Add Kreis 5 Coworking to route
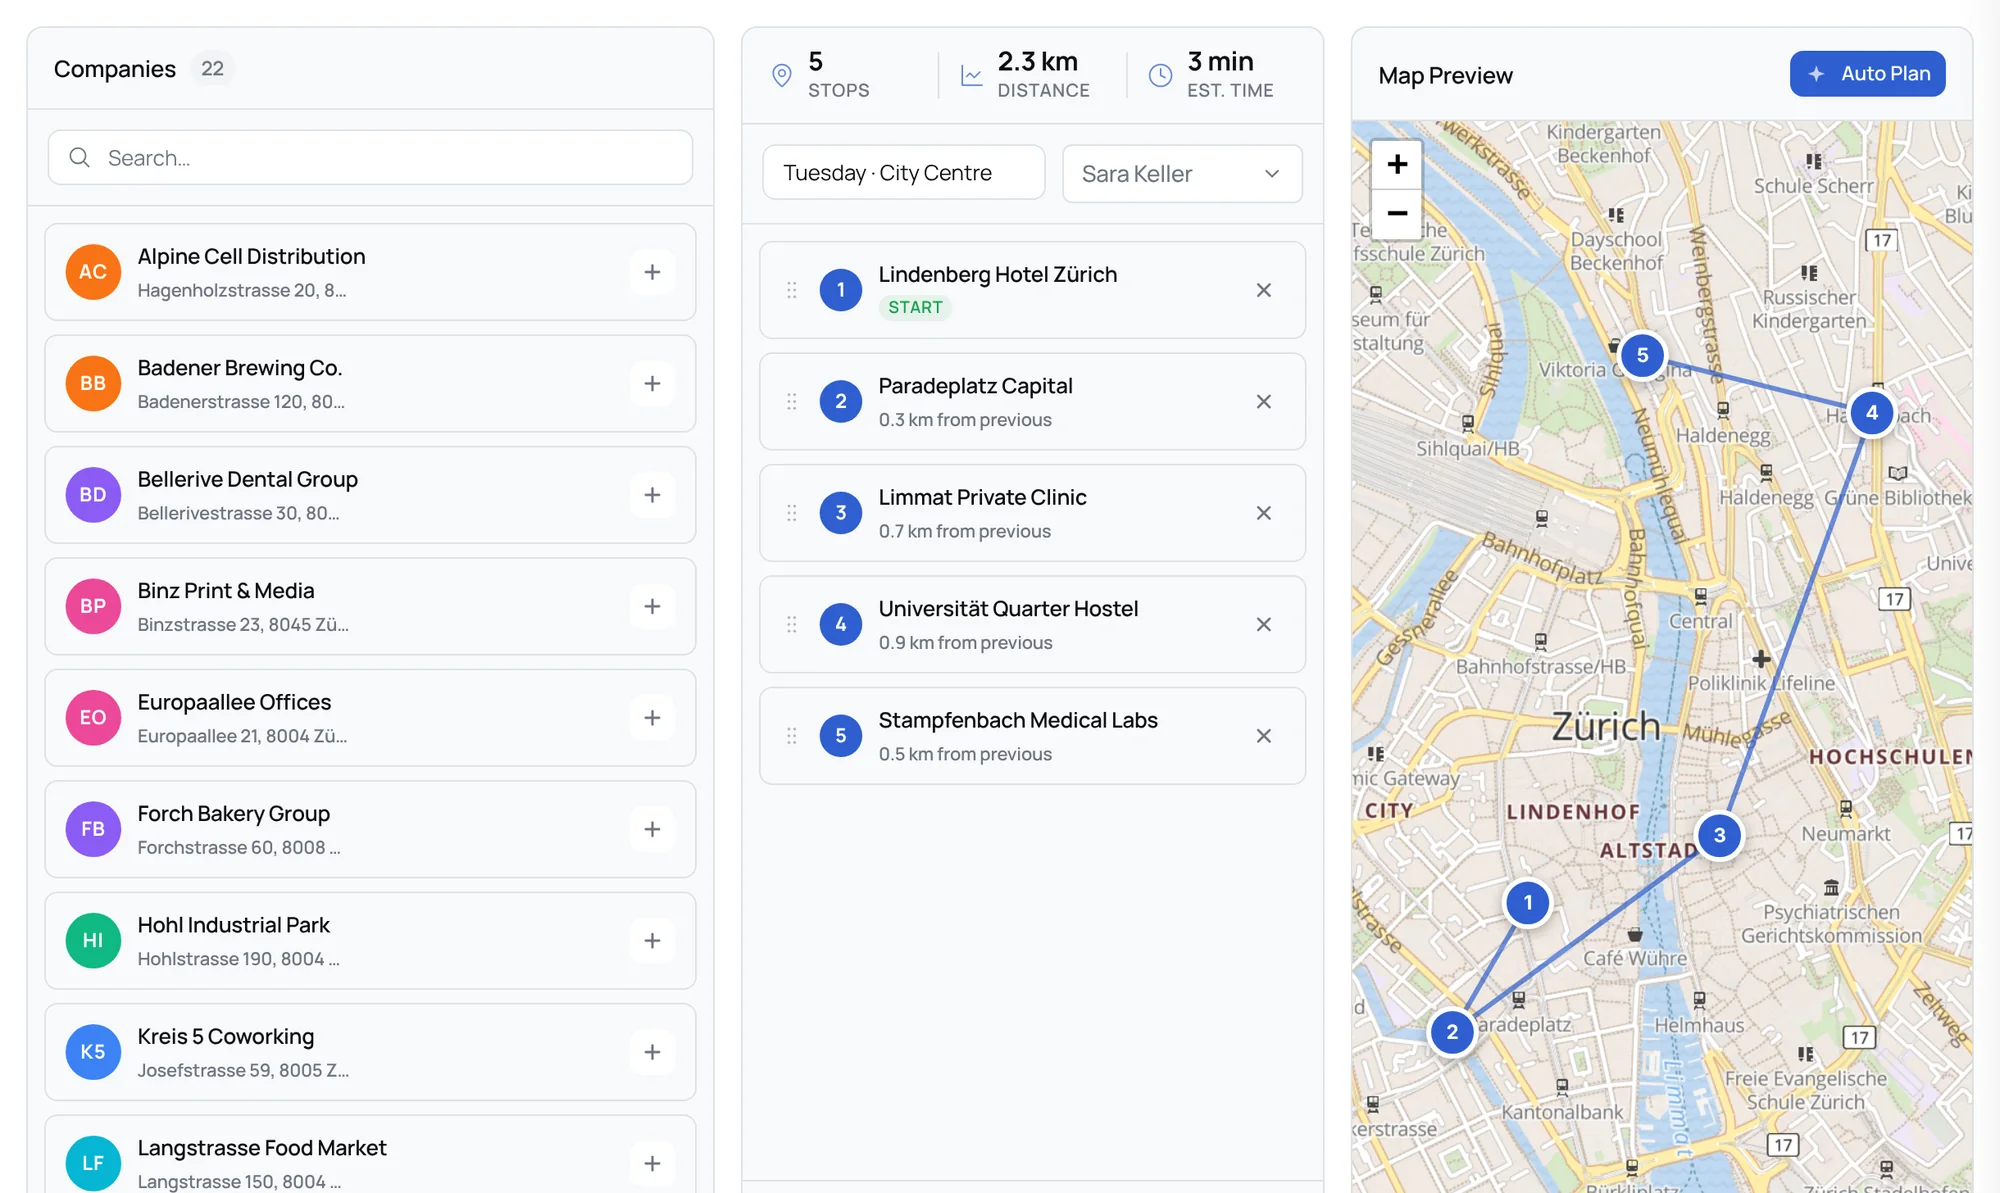 click(x=652, y=1052)
